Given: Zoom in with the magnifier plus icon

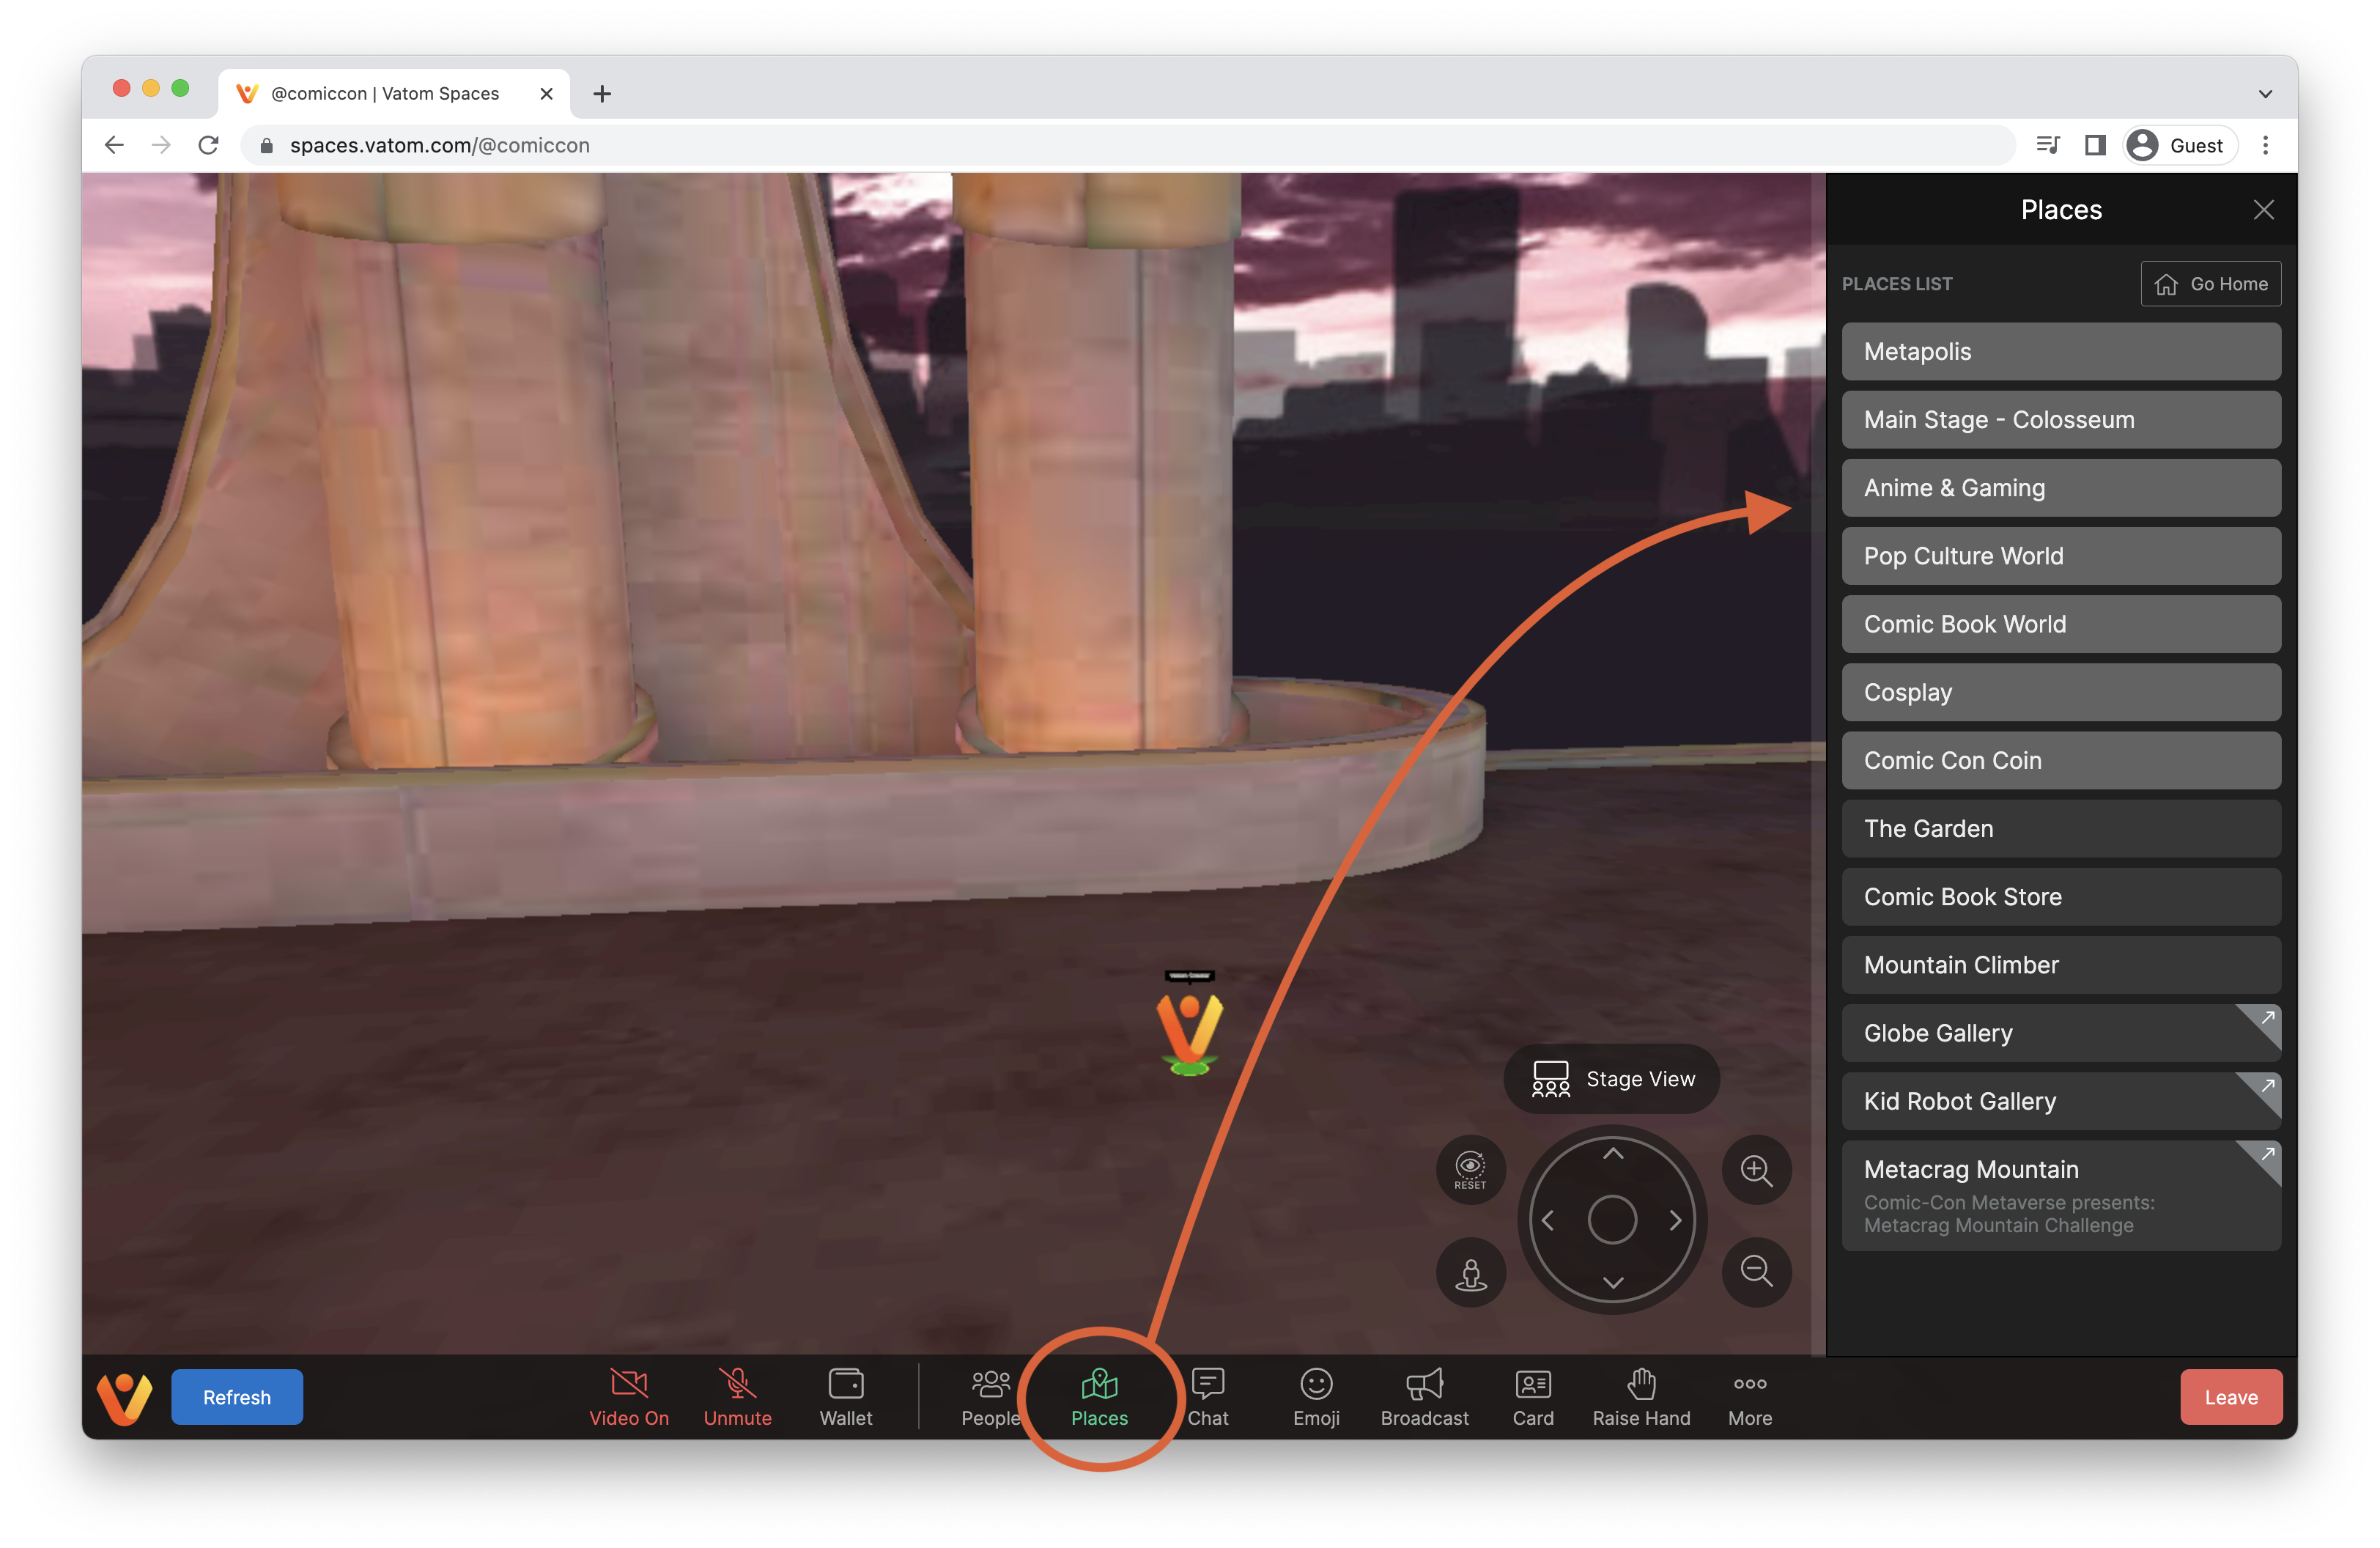Looking at the screenshot, I should pyautogui.click(x=1756, y=1169).
